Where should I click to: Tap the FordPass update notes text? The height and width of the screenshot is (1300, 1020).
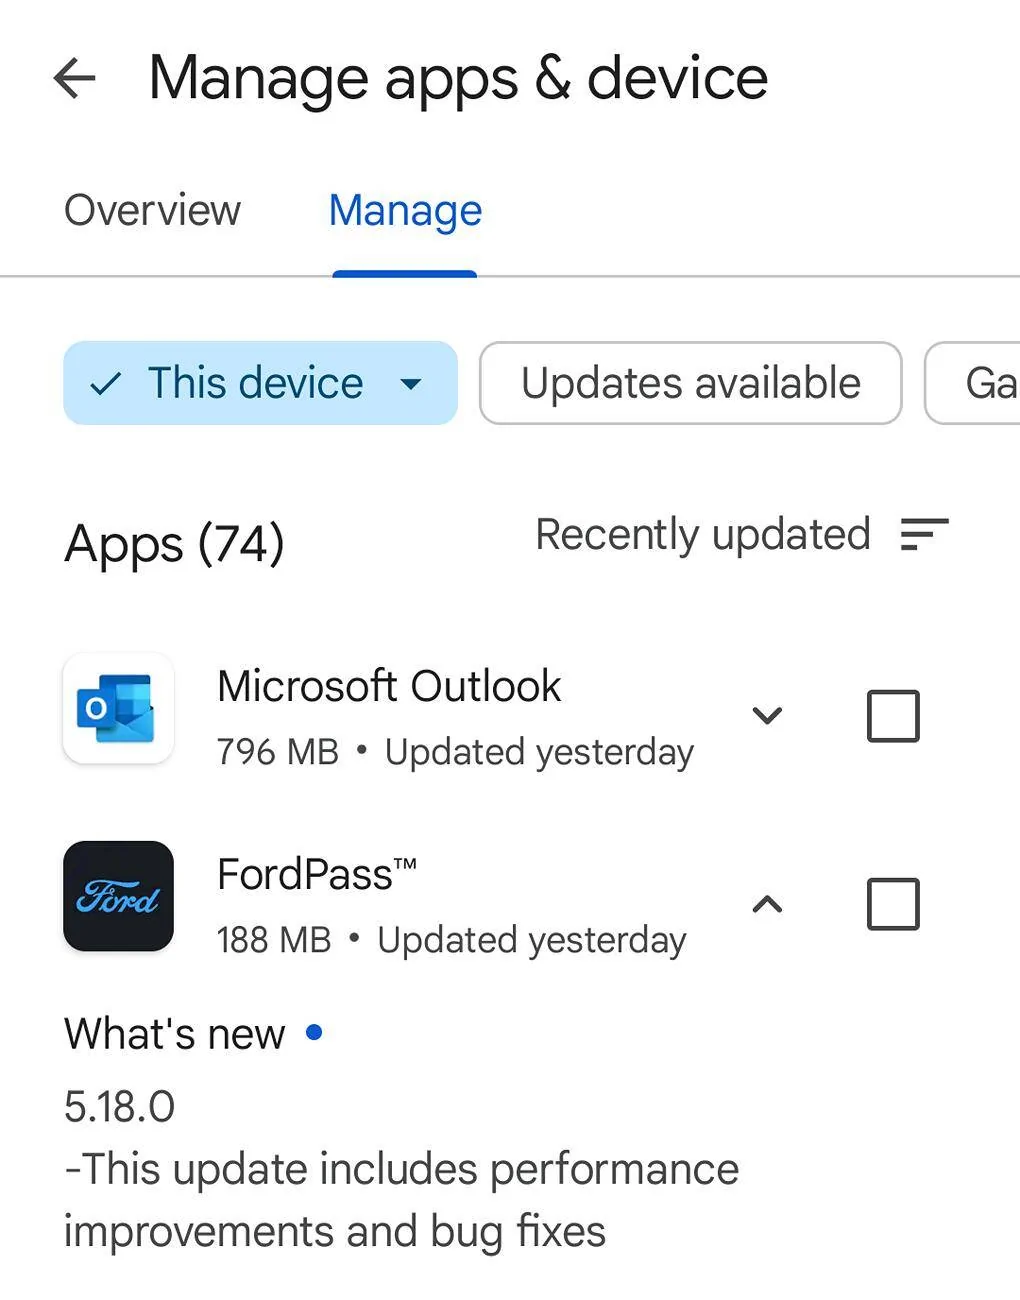coord(400,1200)
